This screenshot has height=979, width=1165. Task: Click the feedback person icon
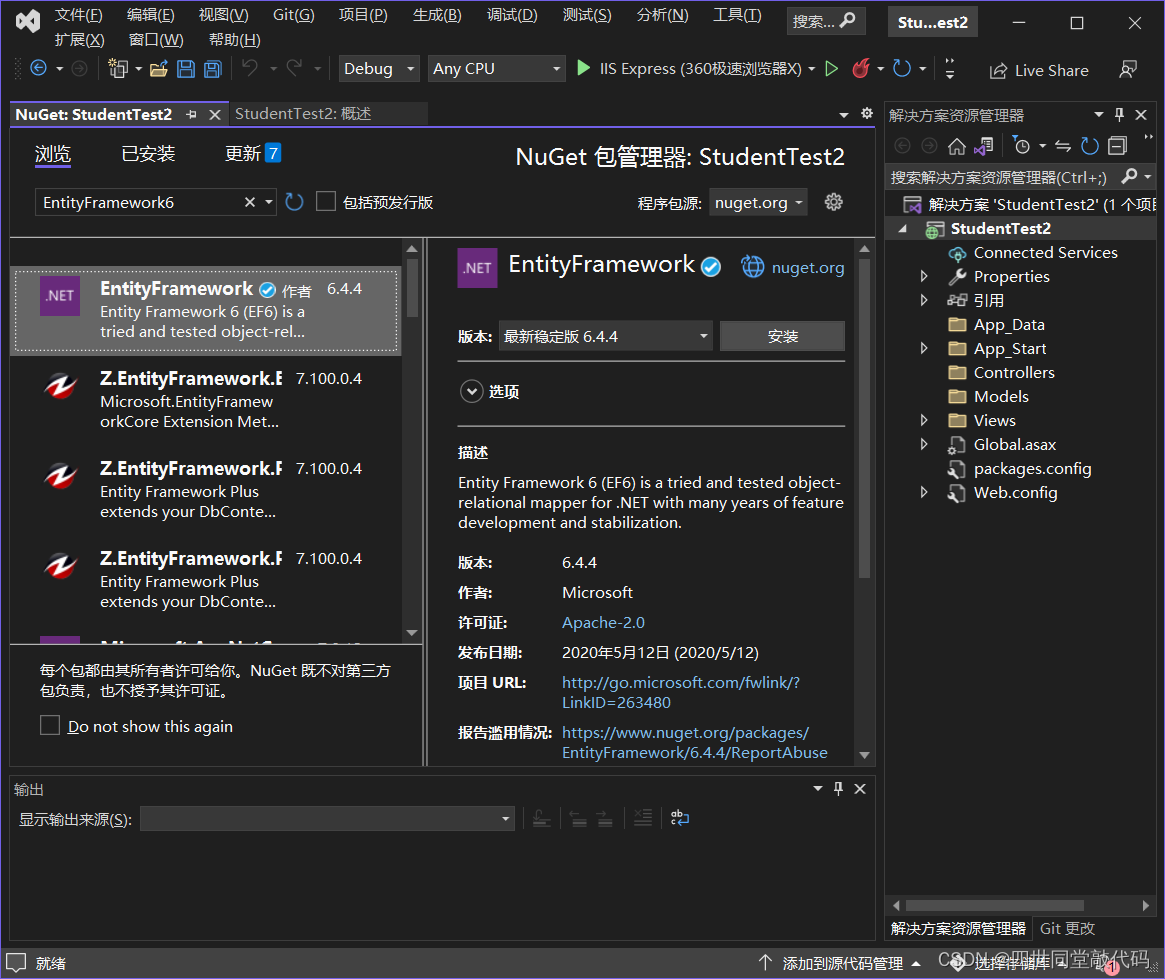[1128, 70]
